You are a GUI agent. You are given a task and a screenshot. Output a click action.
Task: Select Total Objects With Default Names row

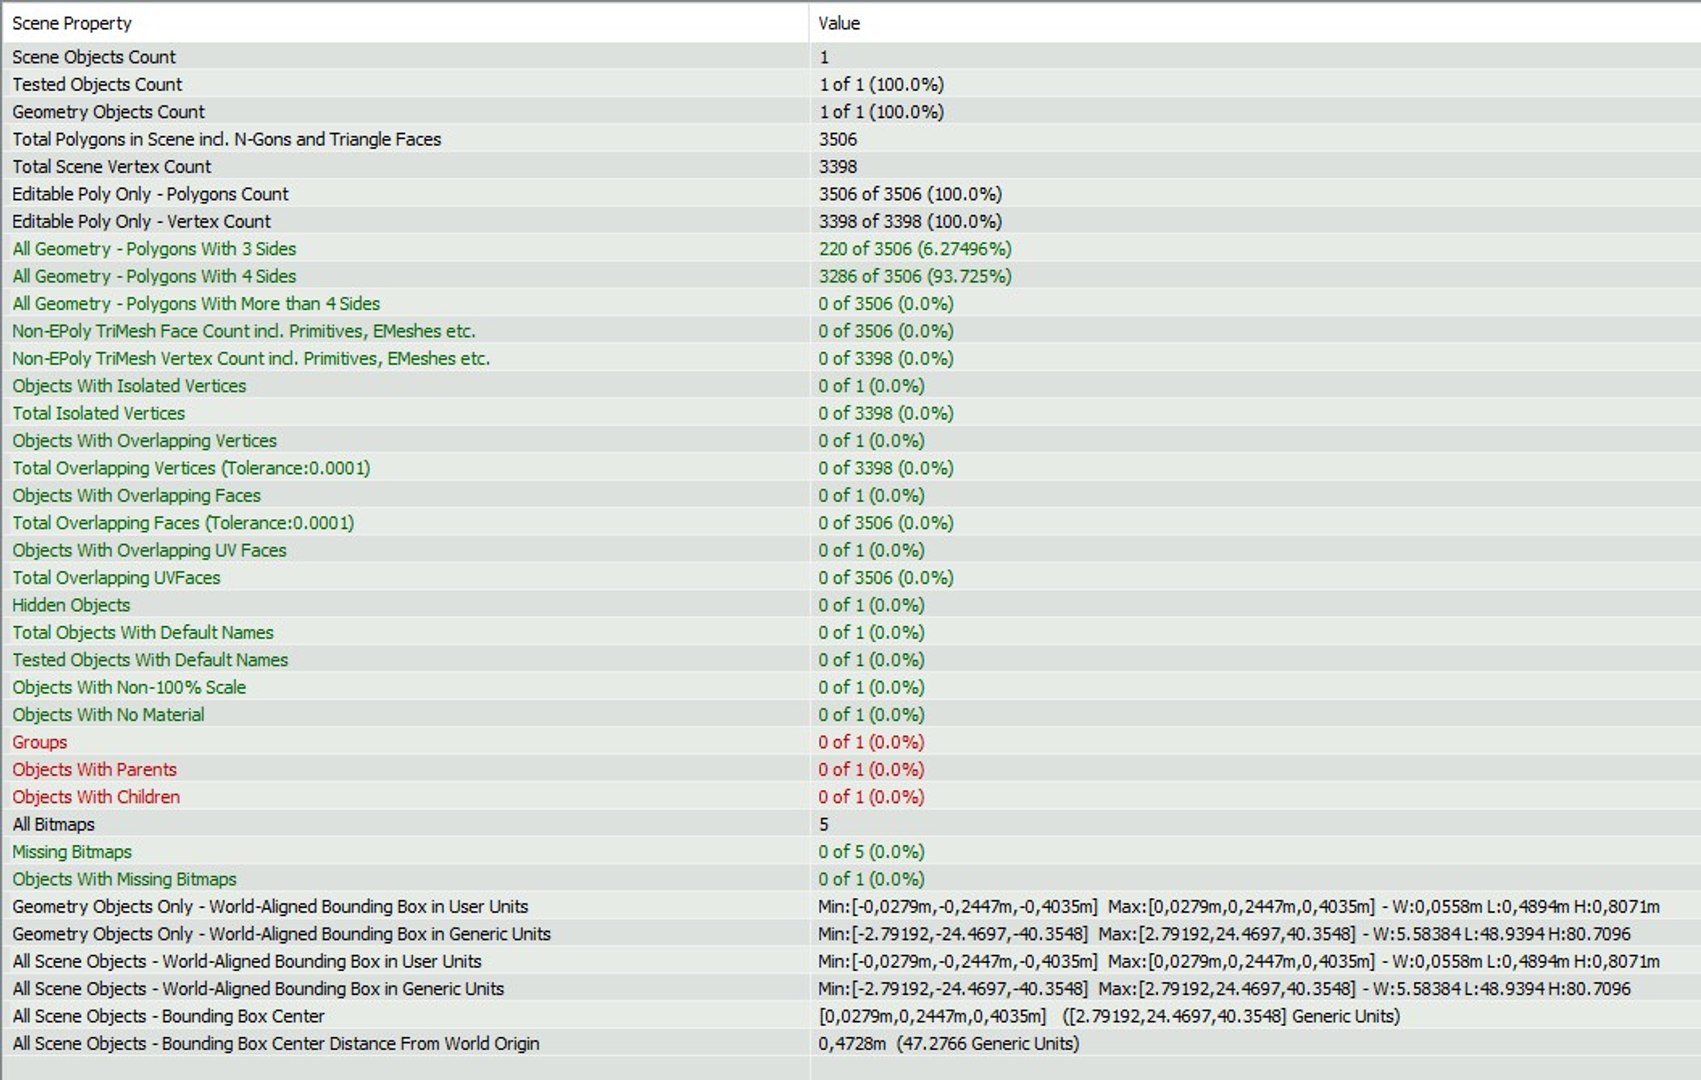[850, 632]
